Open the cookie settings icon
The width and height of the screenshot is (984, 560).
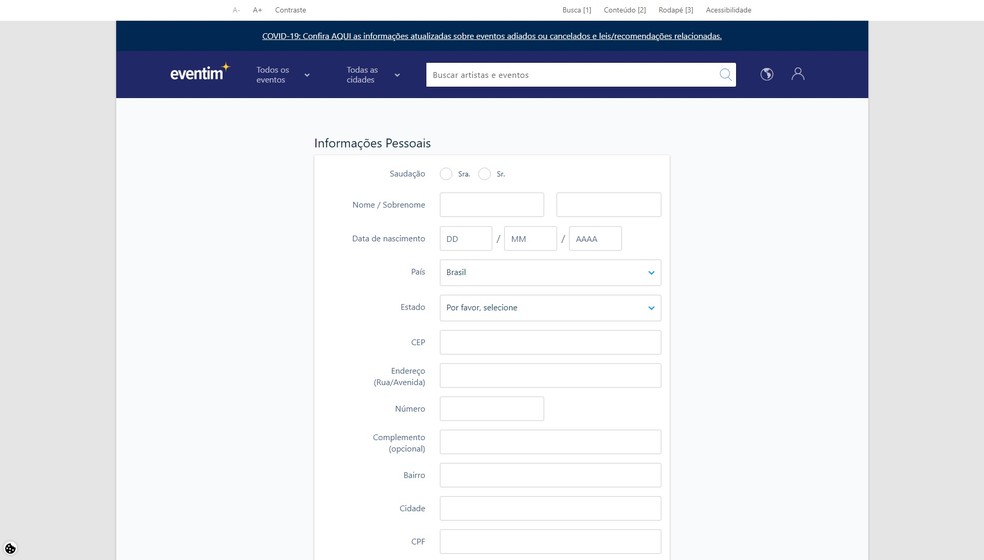click(x=10, y=548)
